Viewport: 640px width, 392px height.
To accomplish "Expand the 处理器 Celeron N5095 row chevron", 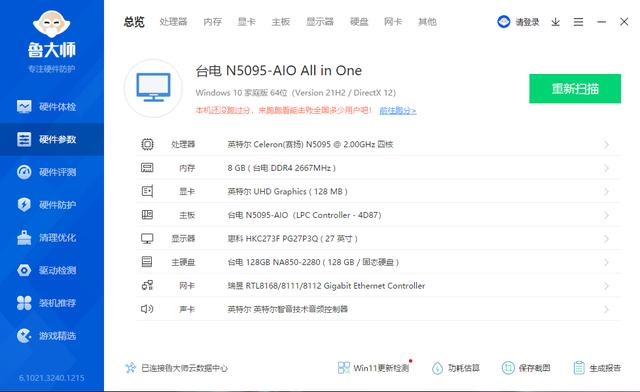I will (607, 145).
